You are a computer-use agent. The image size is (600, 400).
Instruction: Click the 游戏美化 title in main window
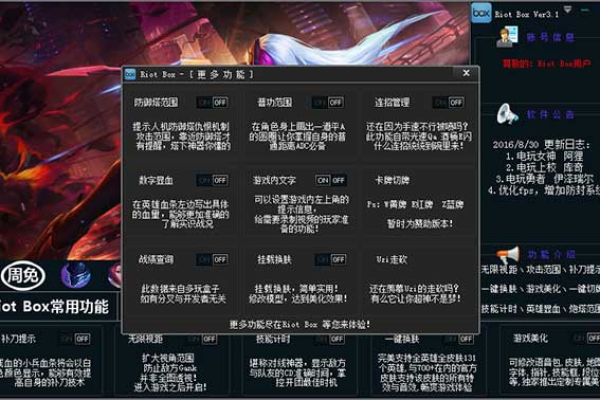[530, 338]
